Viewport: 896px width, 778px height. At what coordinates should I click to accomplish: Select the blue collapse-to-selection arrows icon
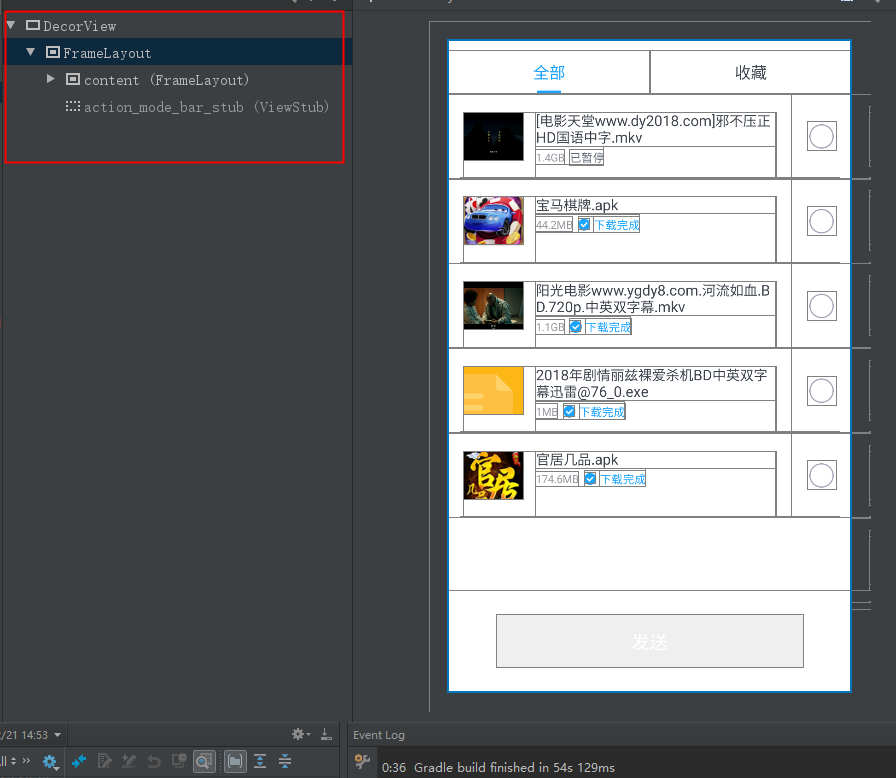pos(79,762)
